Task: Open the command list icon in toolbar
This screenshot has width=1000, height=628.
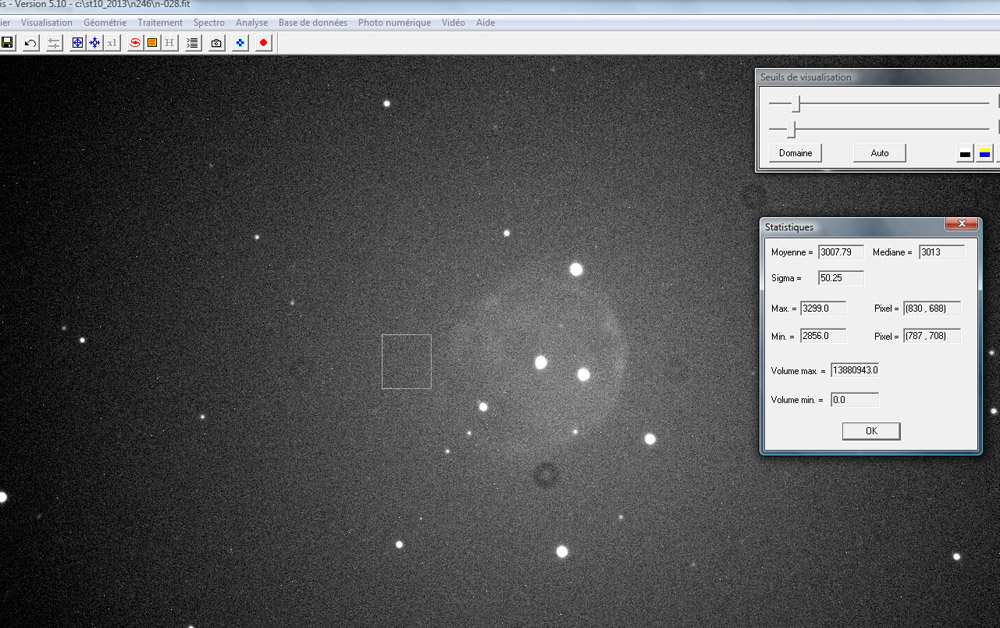Action: pyautogui.click(x=193, y=43)
